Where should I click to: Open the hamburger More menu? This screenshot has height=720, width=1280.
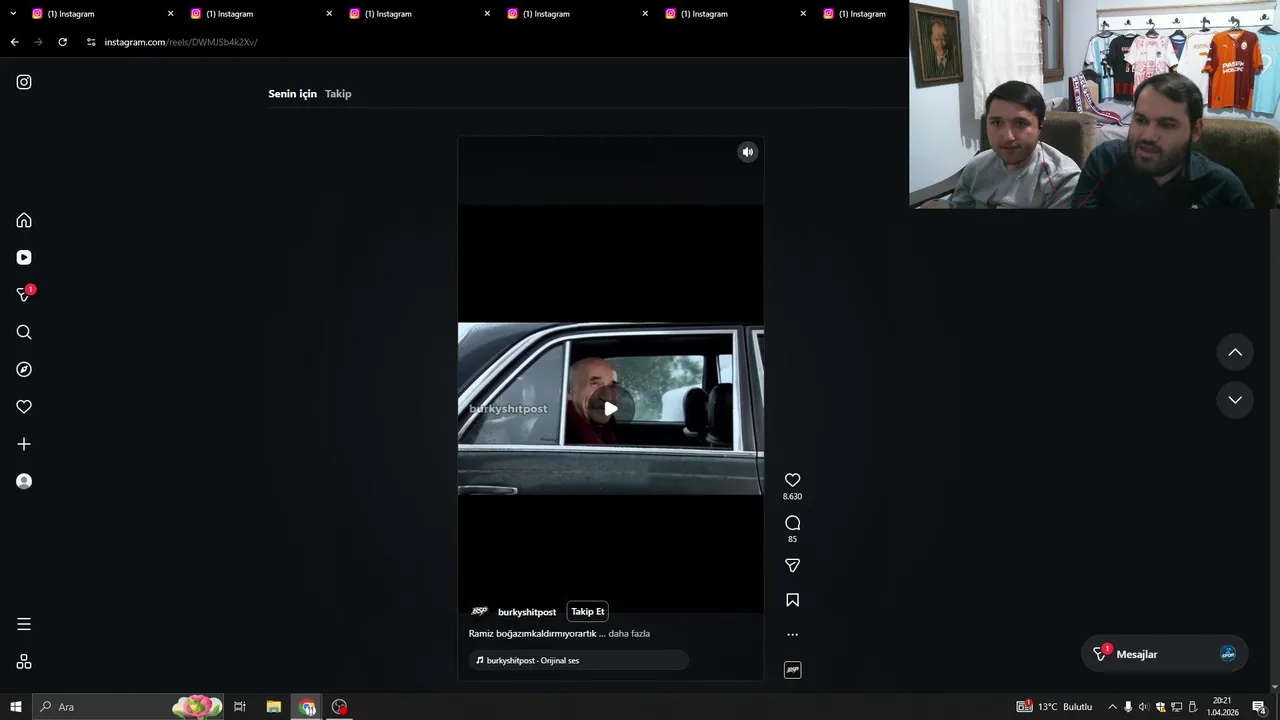pyautogui.click(x=24, y=624)
